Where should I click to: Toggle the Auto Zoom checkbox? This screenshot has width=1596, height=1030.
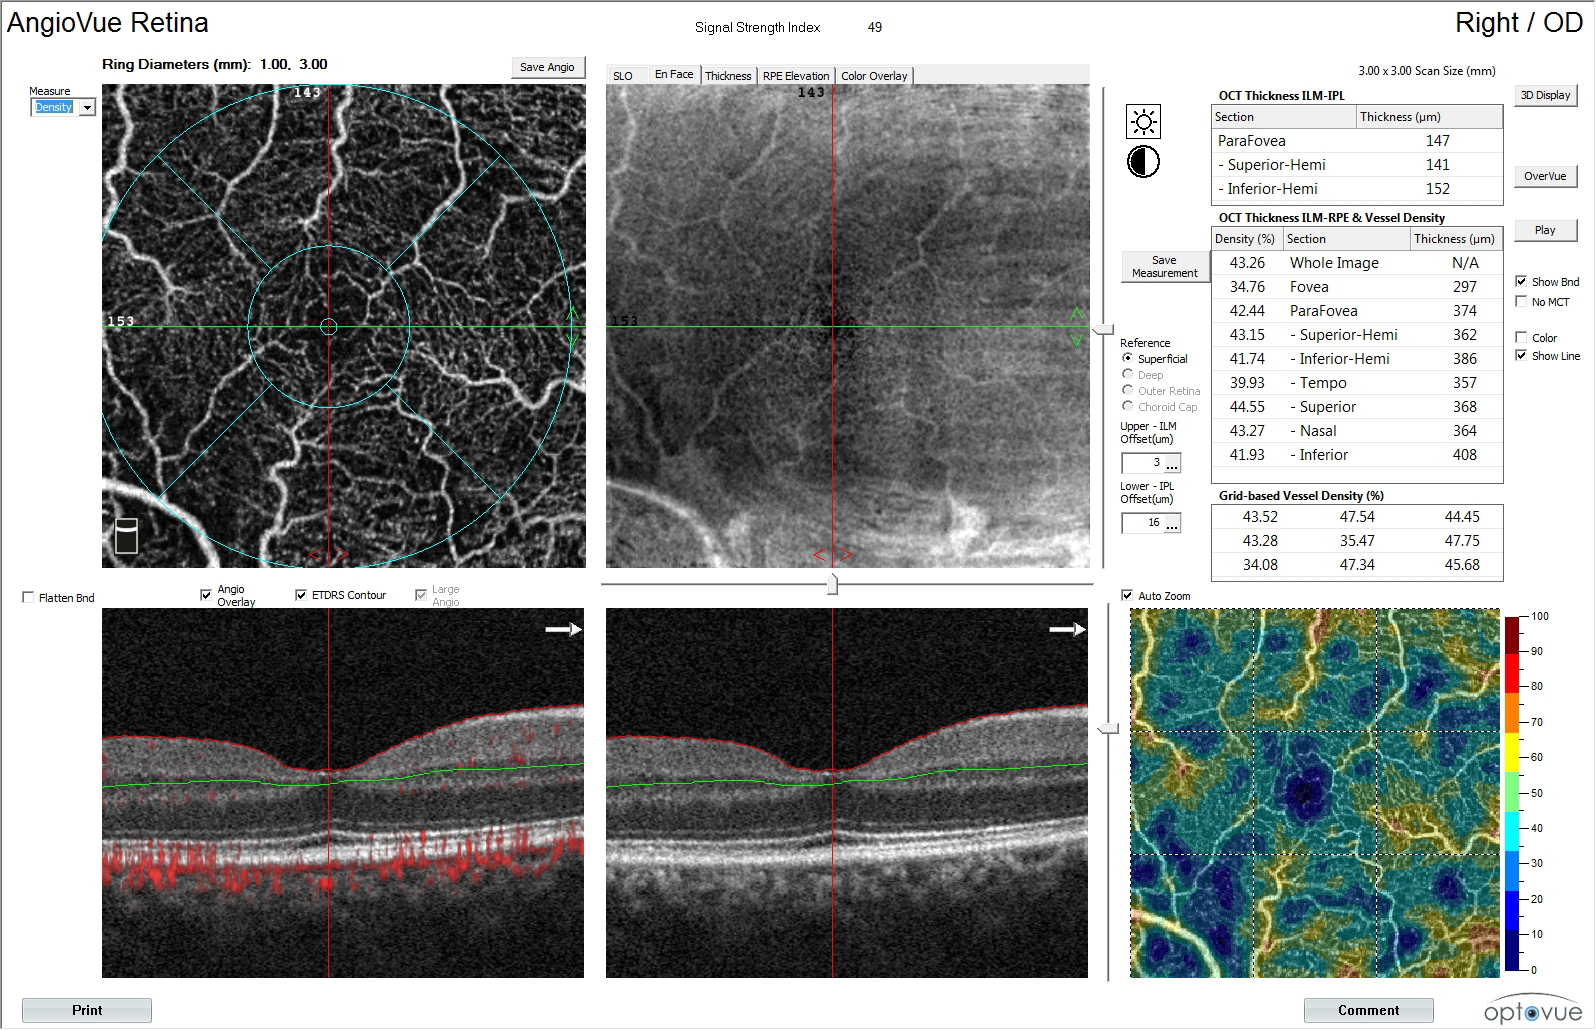1127,596
